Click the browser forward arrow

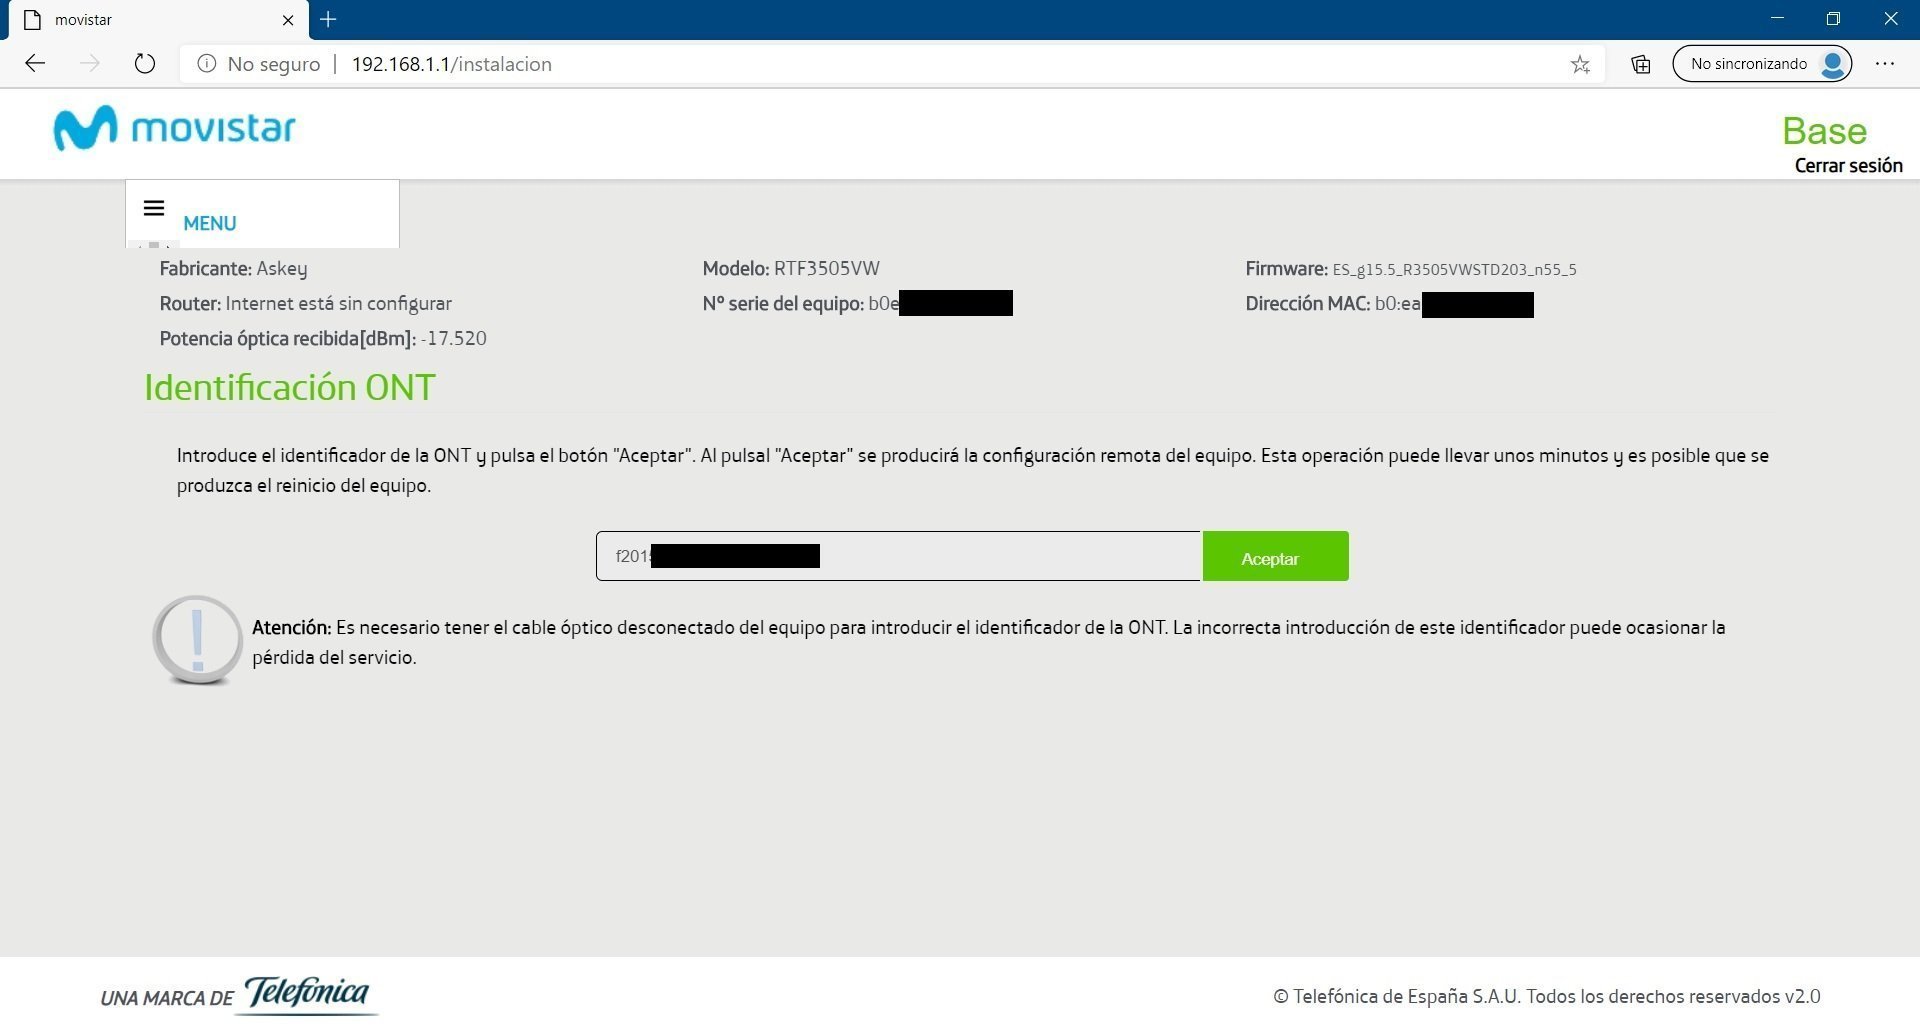(x=90, y=64)
